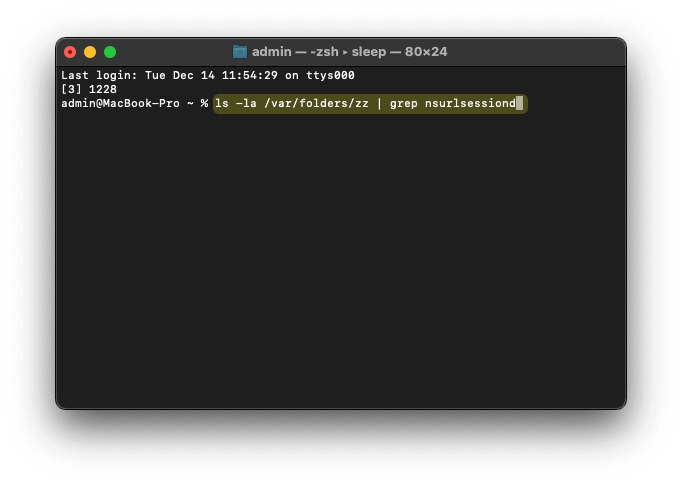Click the folder proxy icon in title bar
The image size is (682, 483).
240,52
